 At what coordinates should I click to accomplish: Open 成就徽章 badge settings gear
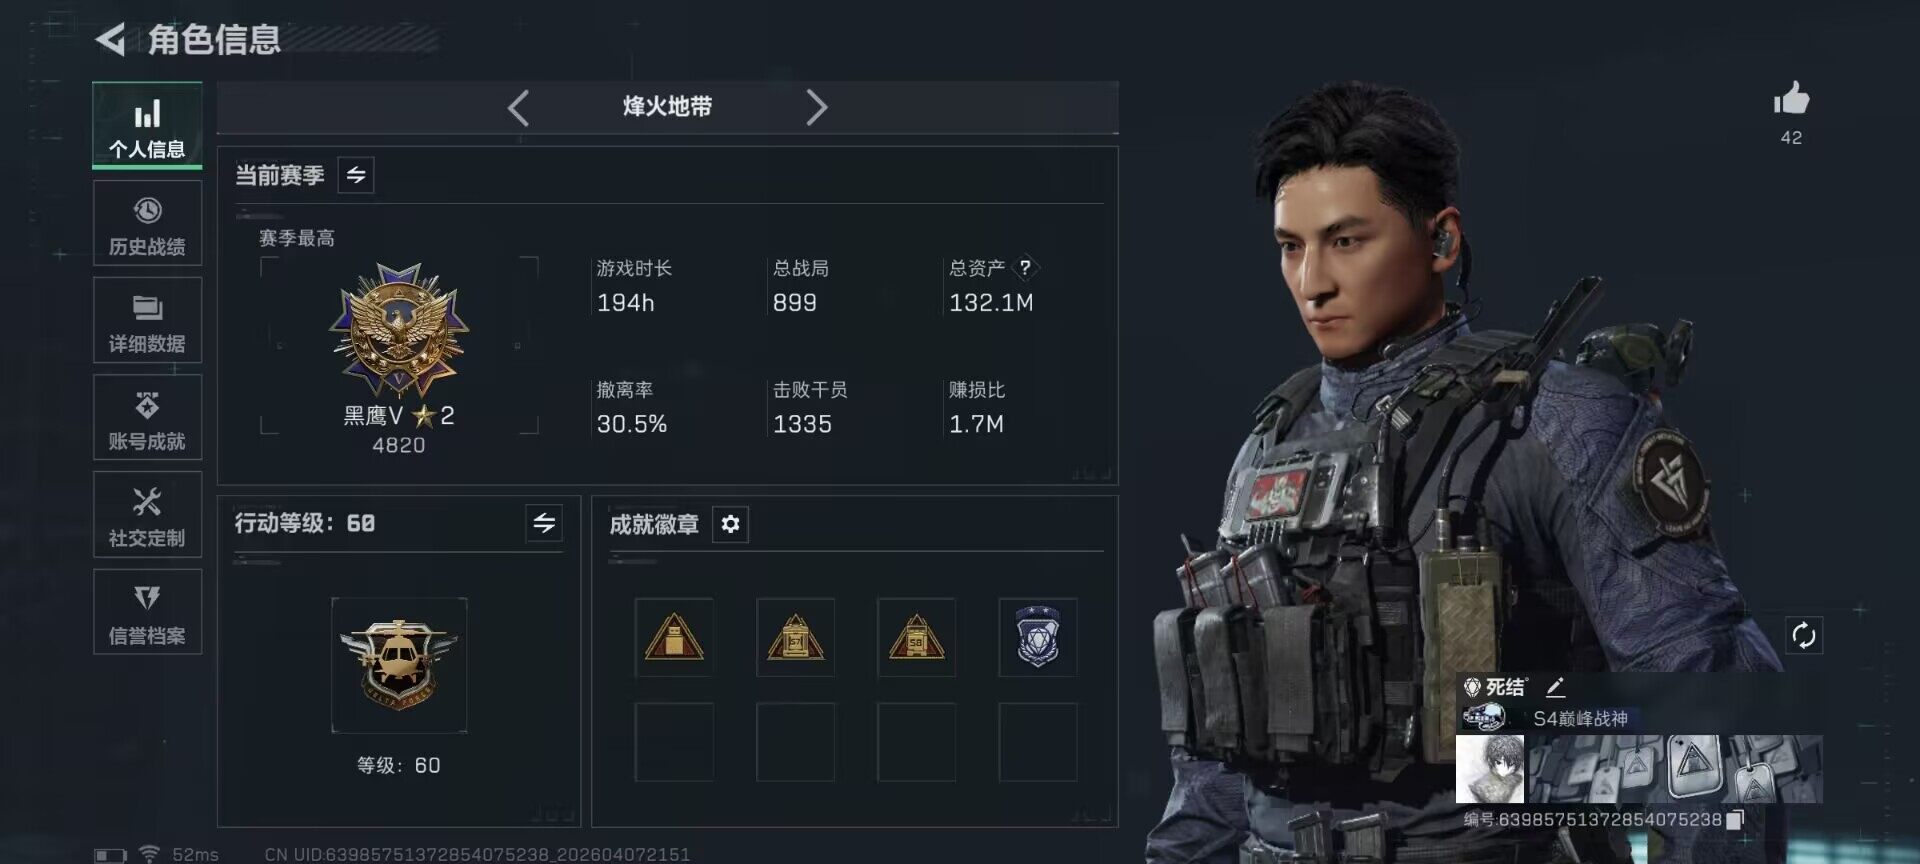click(x=730, y=524)
